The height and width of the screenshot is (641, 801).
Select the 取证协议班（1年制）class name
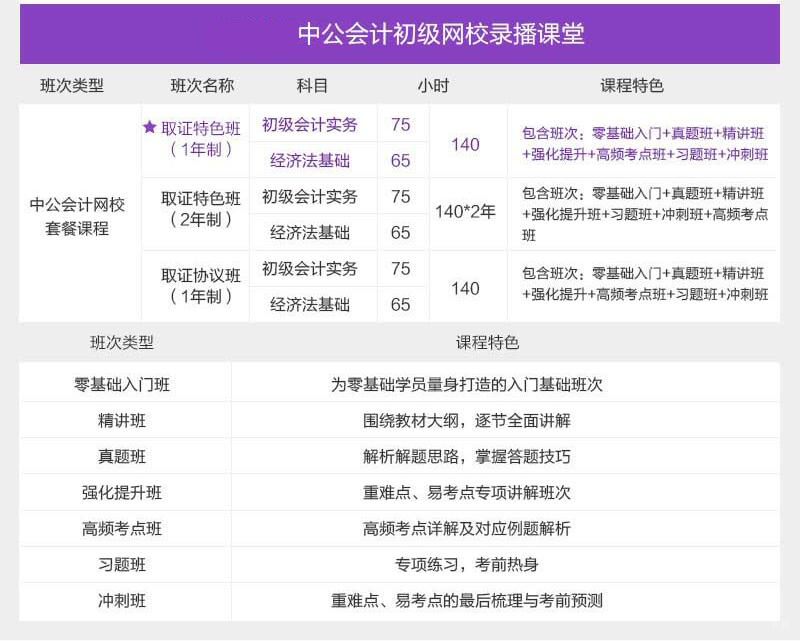click(x=201, y=286)
